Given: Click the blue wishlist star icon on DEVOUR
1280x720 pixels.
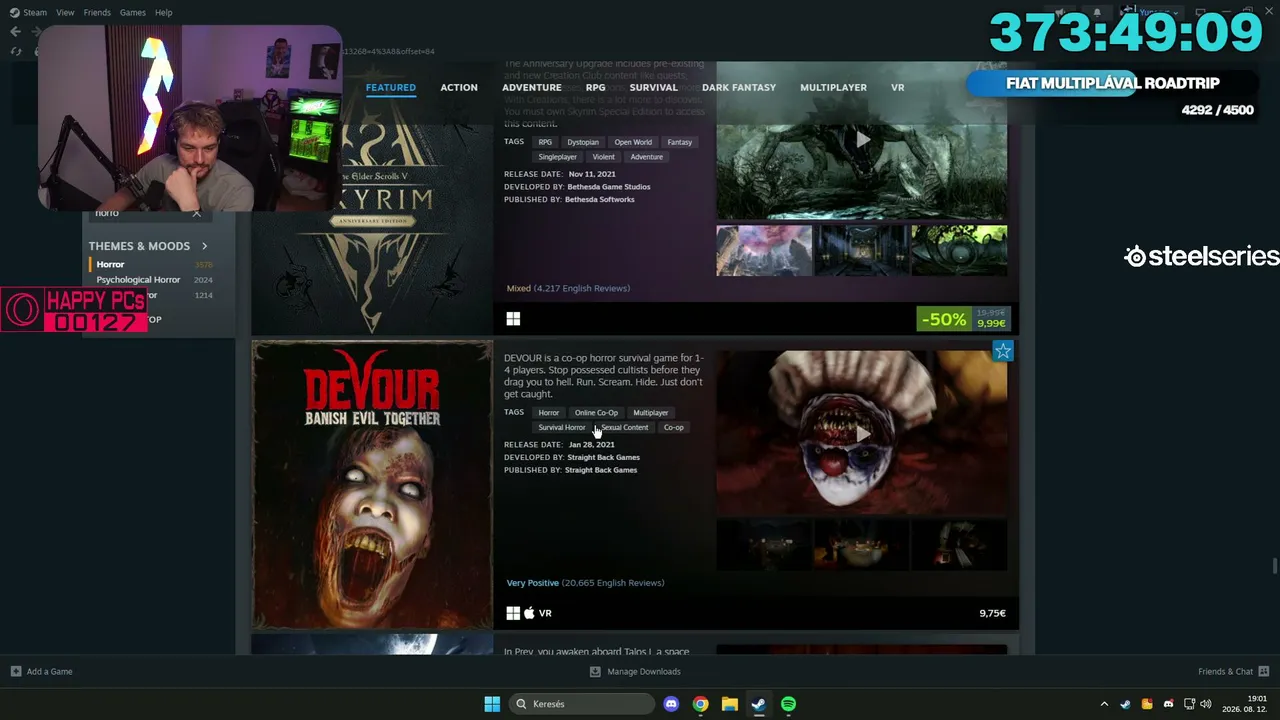Looking at the screenshot, I should [1003, 351].
